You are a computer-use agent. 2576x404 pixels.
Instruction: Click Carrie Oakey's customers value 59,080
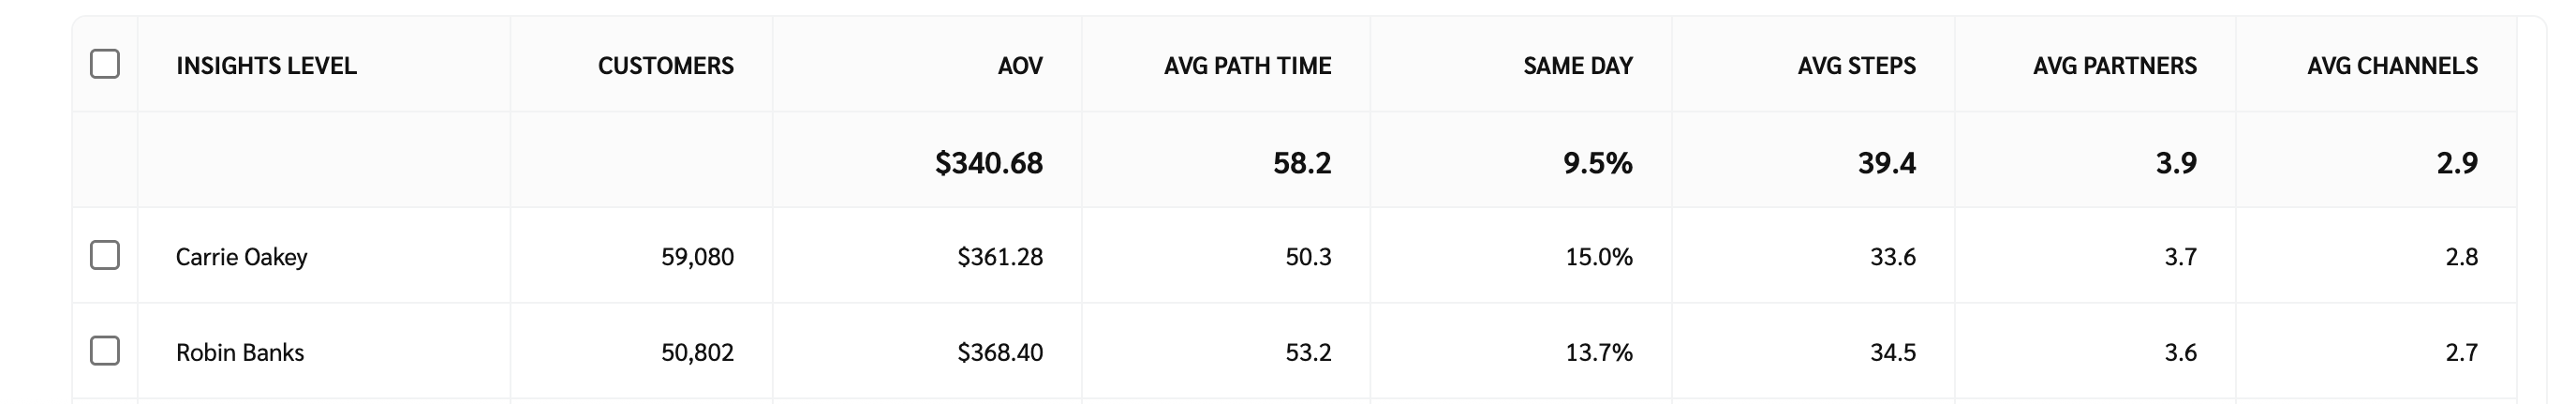pyautogui.click(x=697, y=257)
